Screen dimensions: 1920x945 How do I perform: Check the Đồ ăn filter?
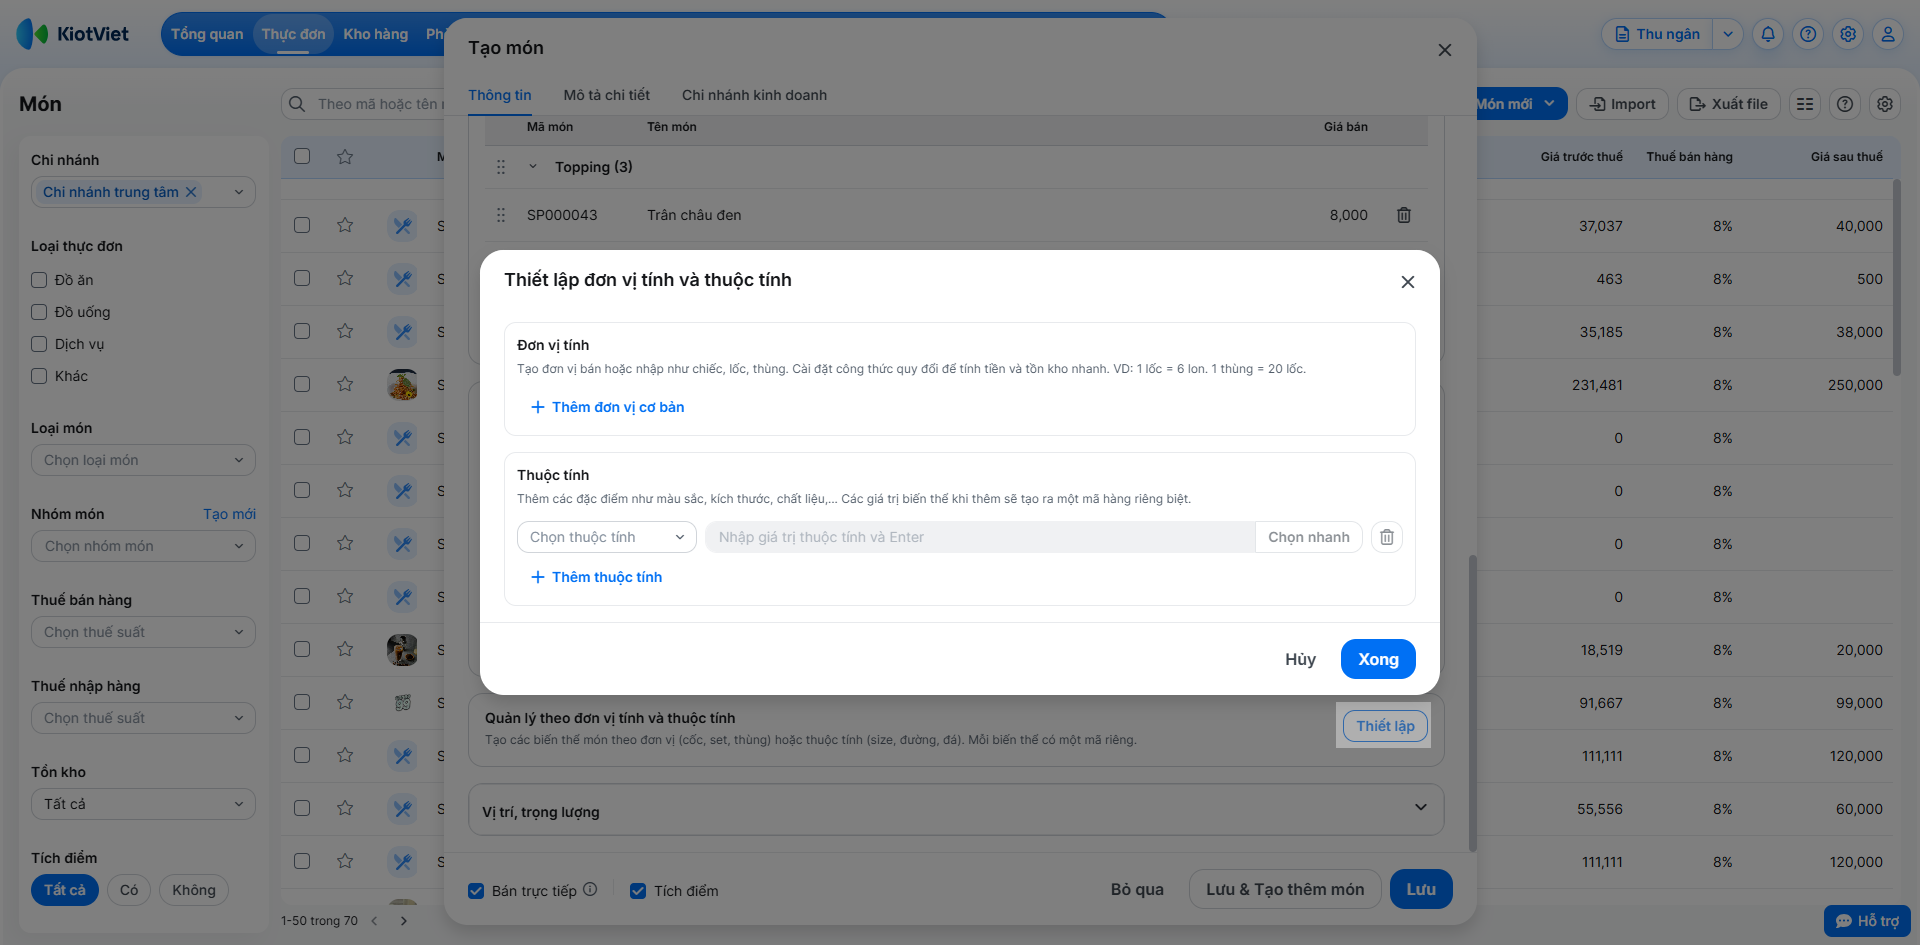pos(39,280)
